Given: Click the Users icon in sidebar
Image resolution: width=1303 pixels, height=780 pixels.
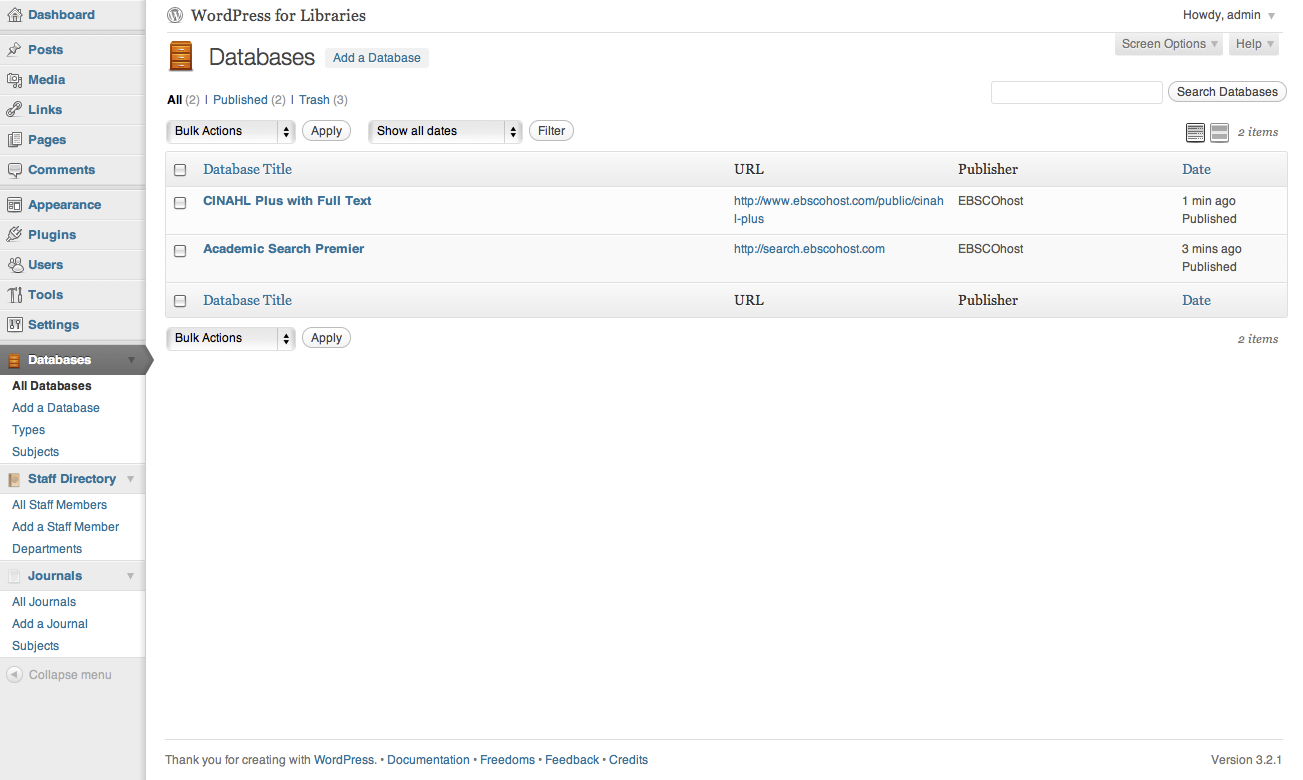Looking at the screenshot, I should click(x=14, y=265).
